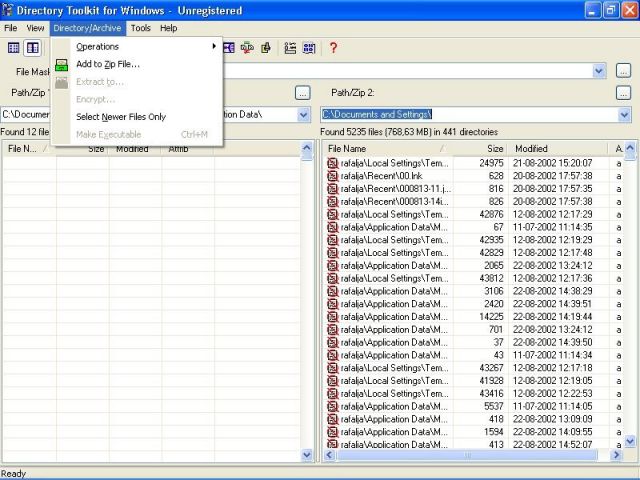Open Help menu

click(169, 28)
